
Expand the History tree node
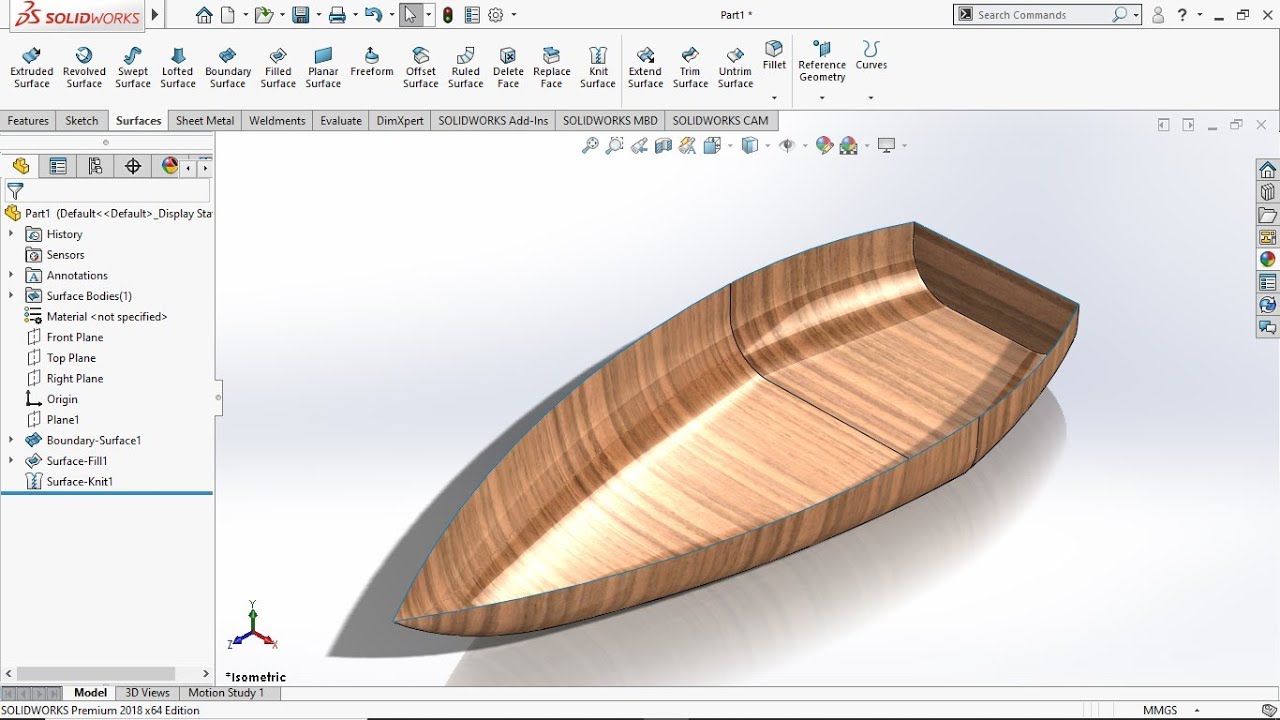[x=11, y=234]
